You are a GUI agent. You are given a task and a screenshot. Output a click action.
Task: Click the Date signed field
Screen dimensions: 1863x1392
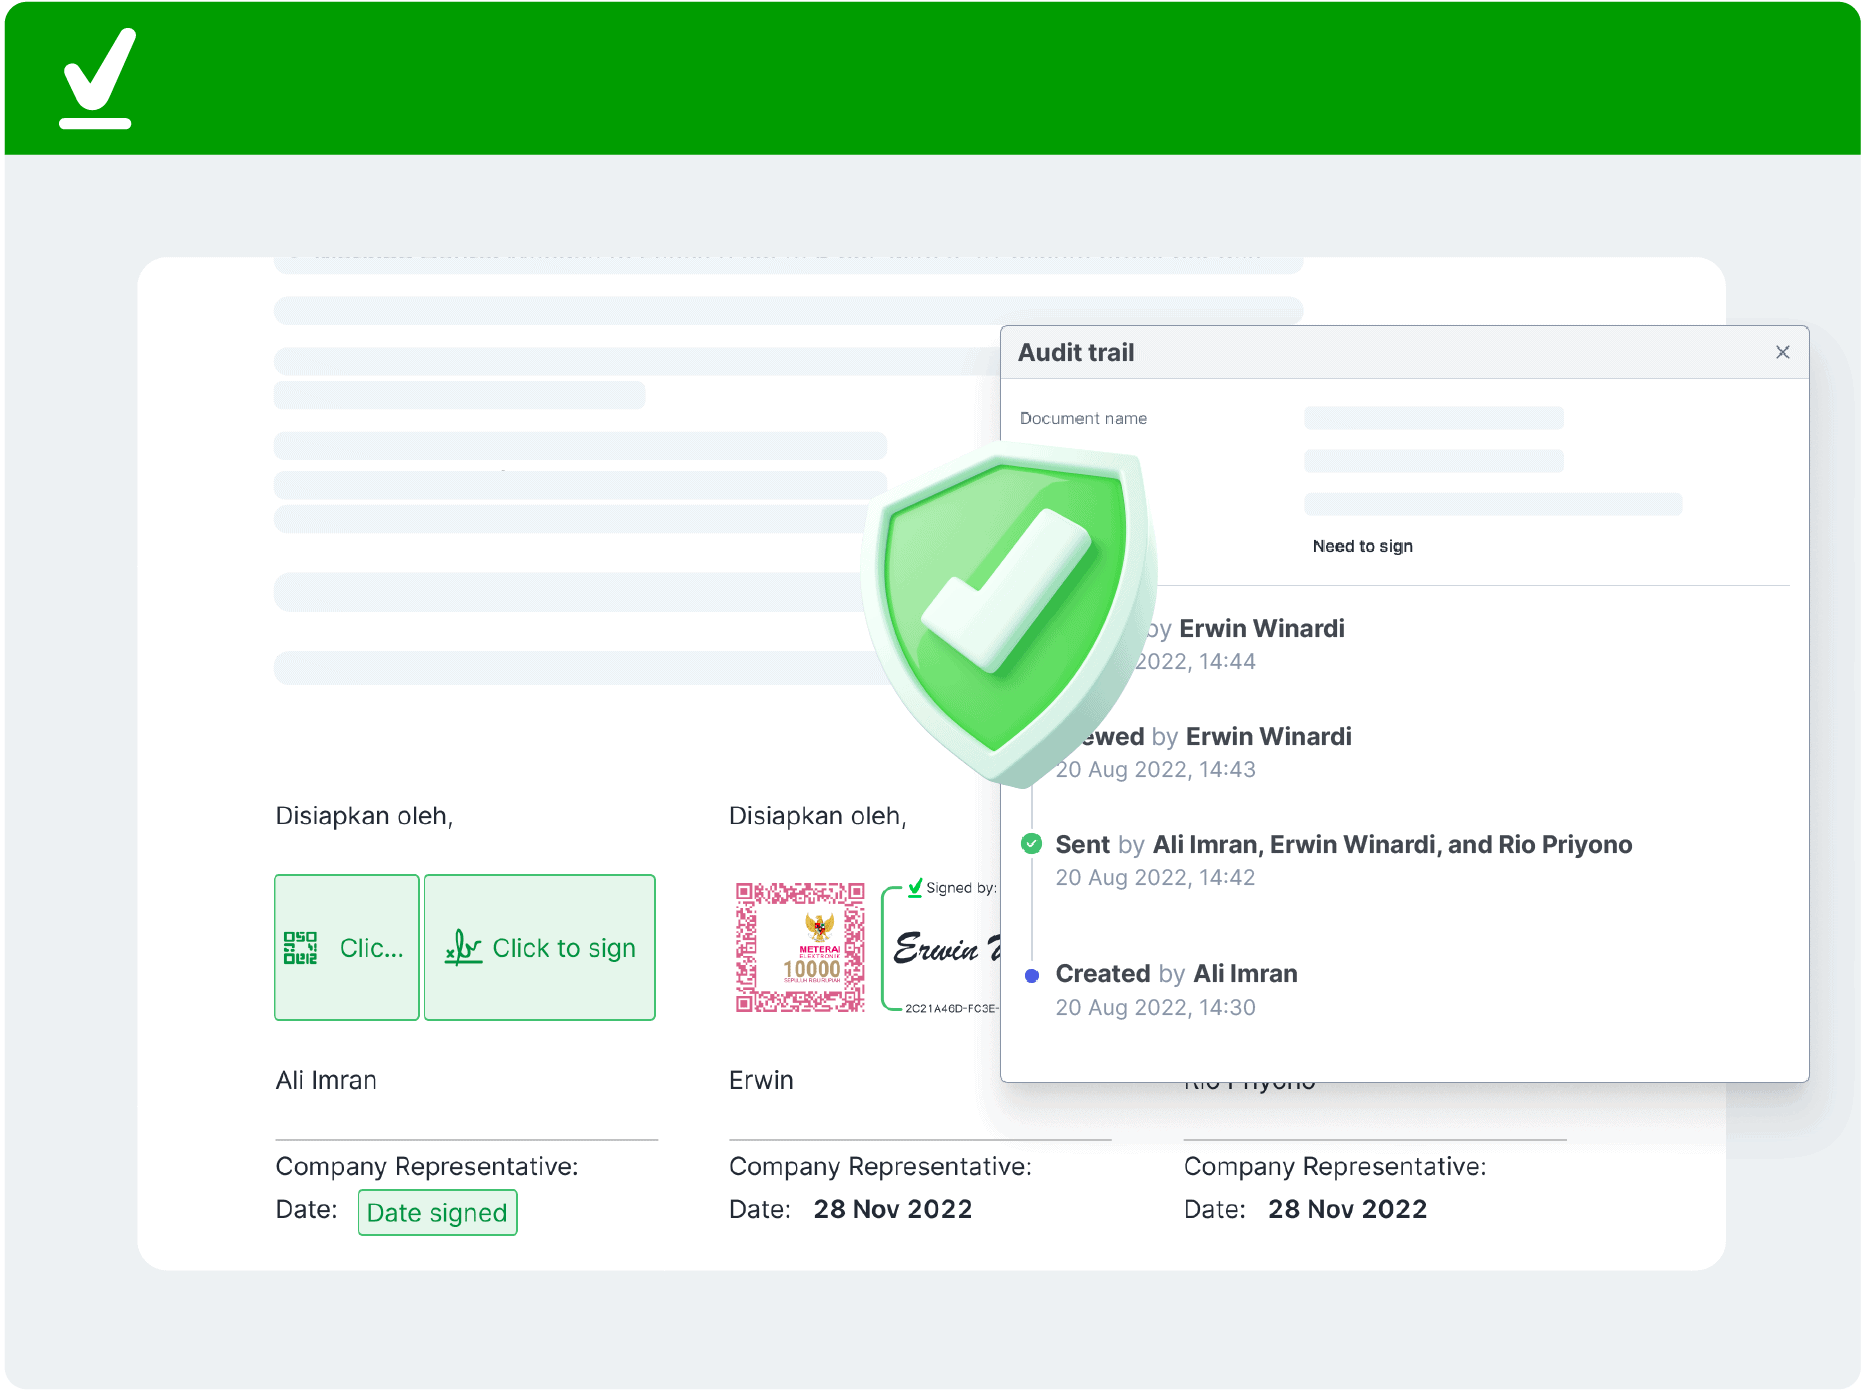pos(437,1212)
